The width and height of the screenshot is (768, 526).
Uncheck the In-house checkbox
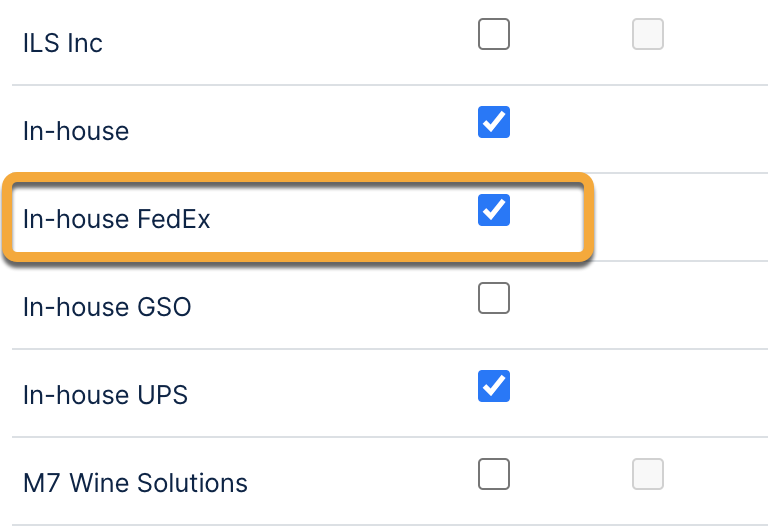[494, 123]
